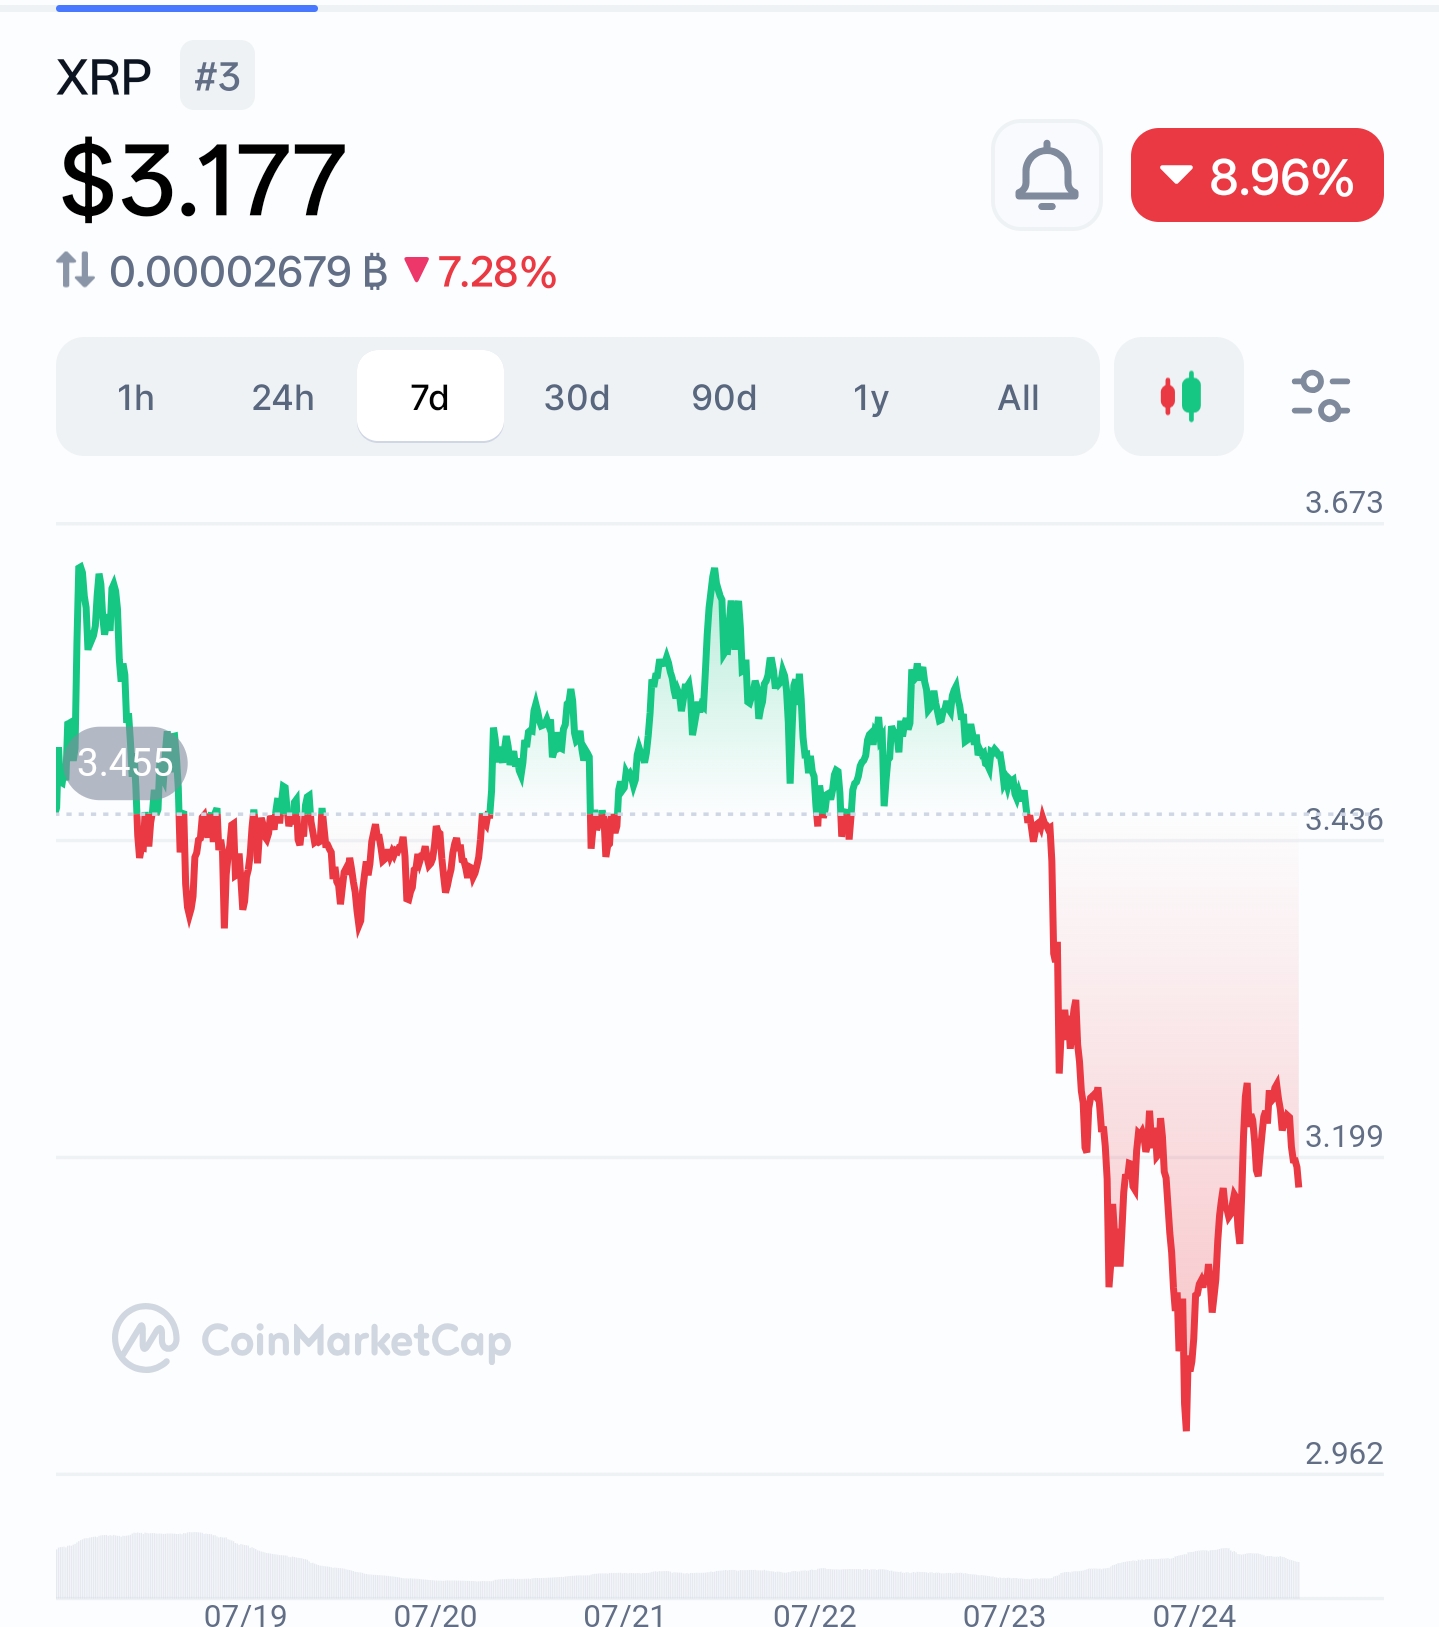This screenshot has height=1627, width=1439.
Task: Switch chart to the 30d range
Action: (577, 397)
